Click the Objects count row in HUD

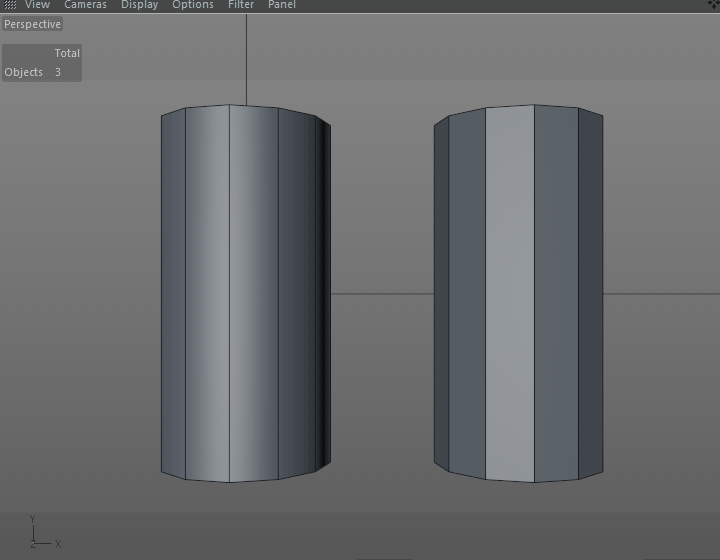click(42, 72)
